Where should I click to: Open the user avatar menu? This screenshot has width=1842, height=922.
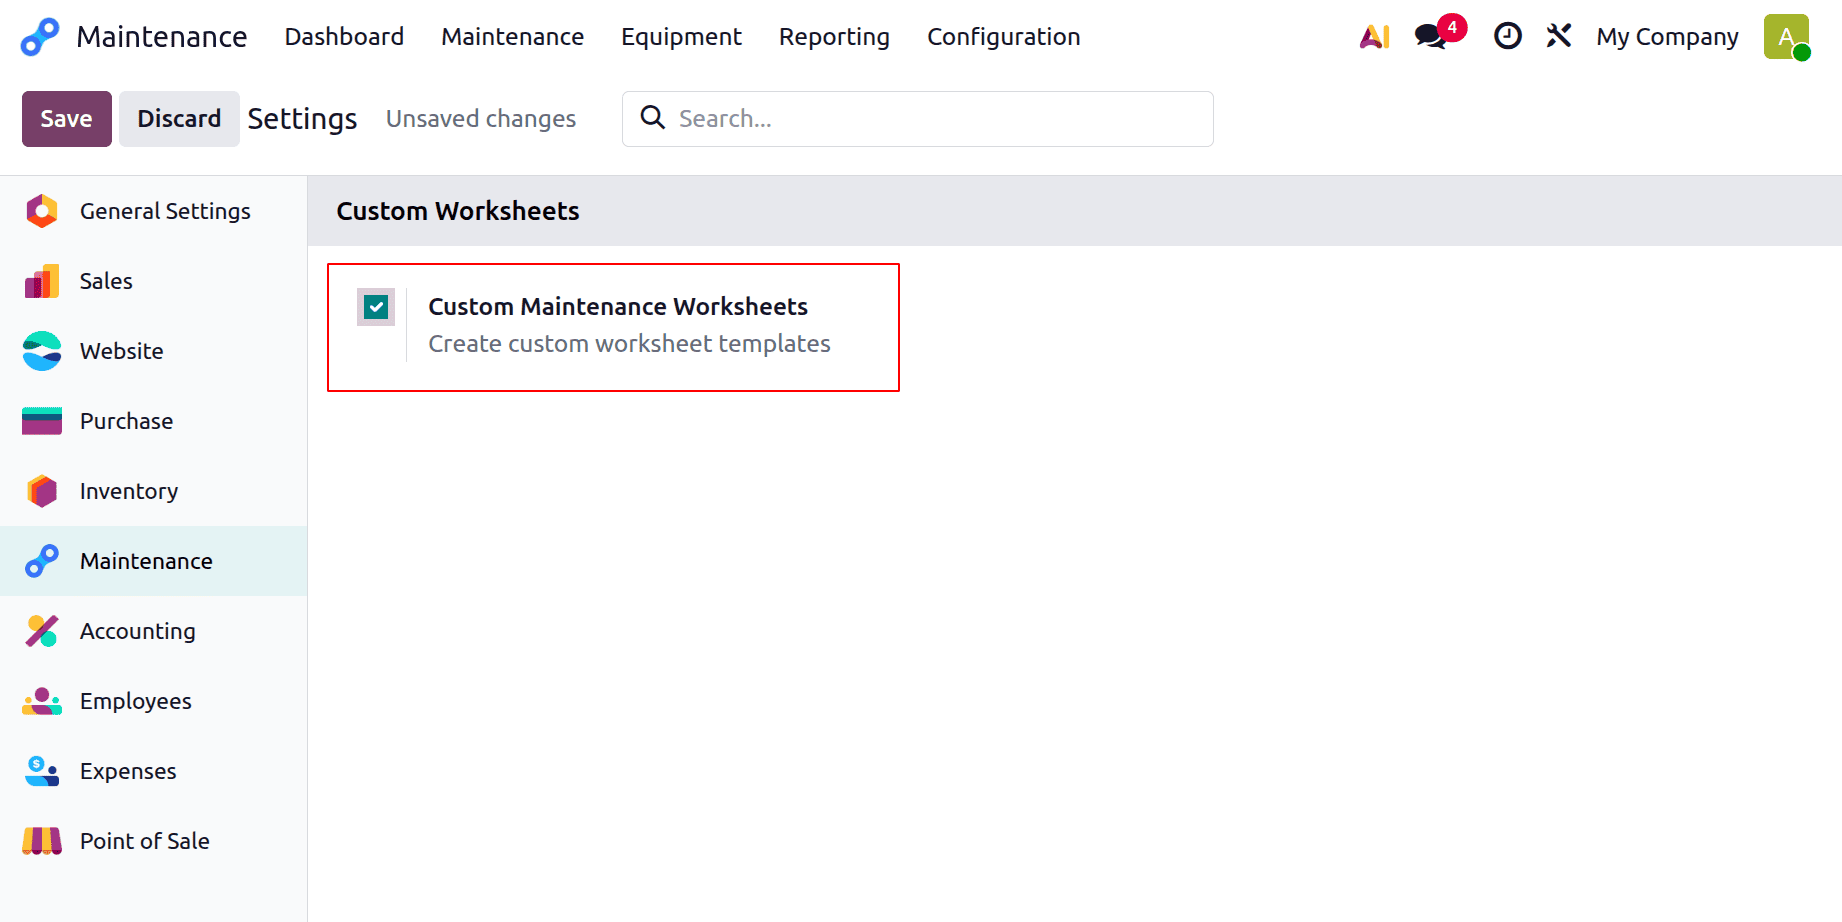click(1787, 37)
